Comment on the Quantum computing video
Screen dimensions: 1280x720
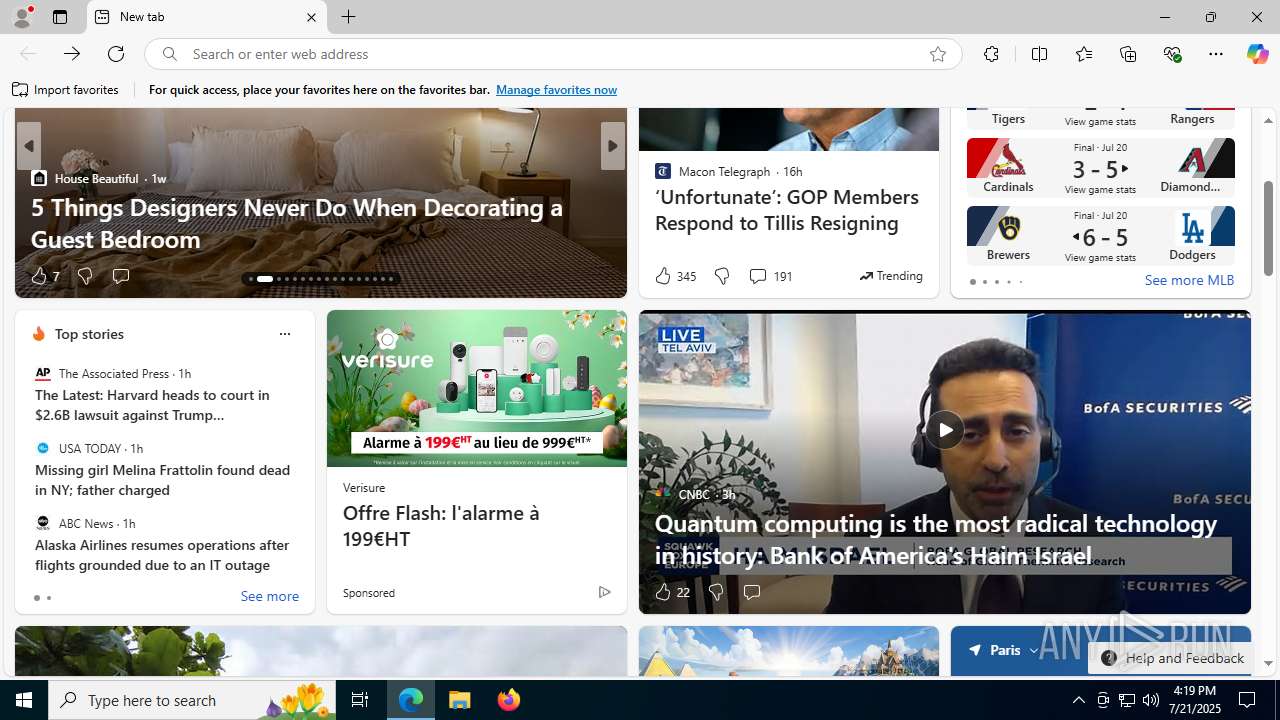[x=751, y=592]
